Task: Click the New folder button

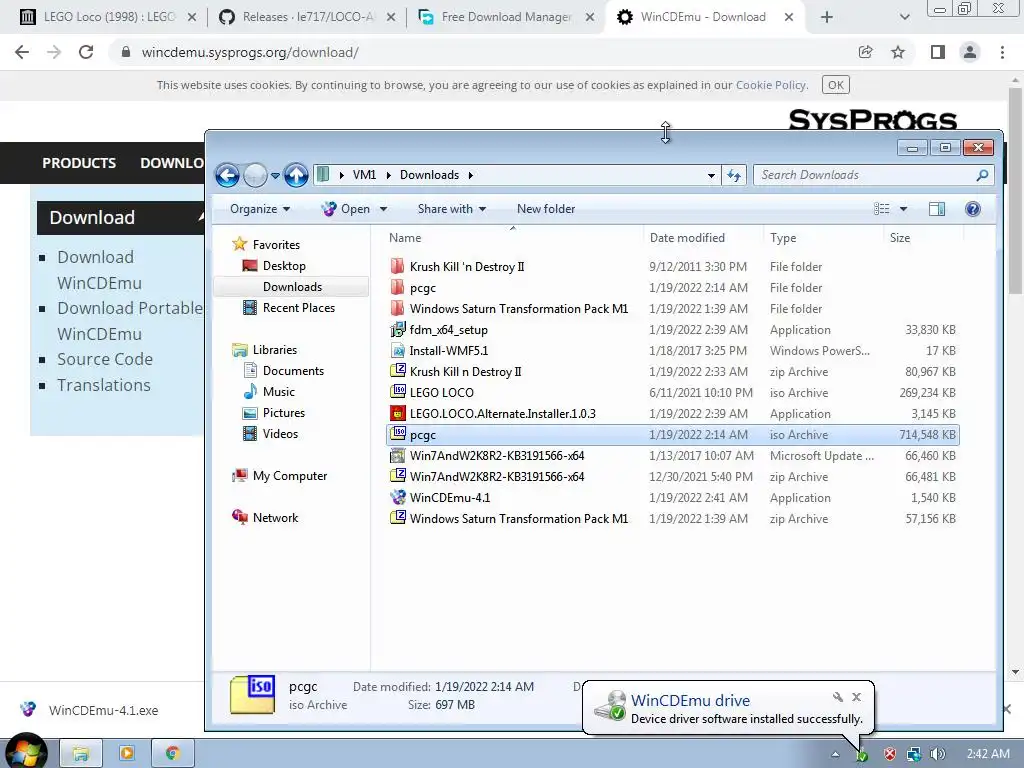Action: tap(546, 209)
